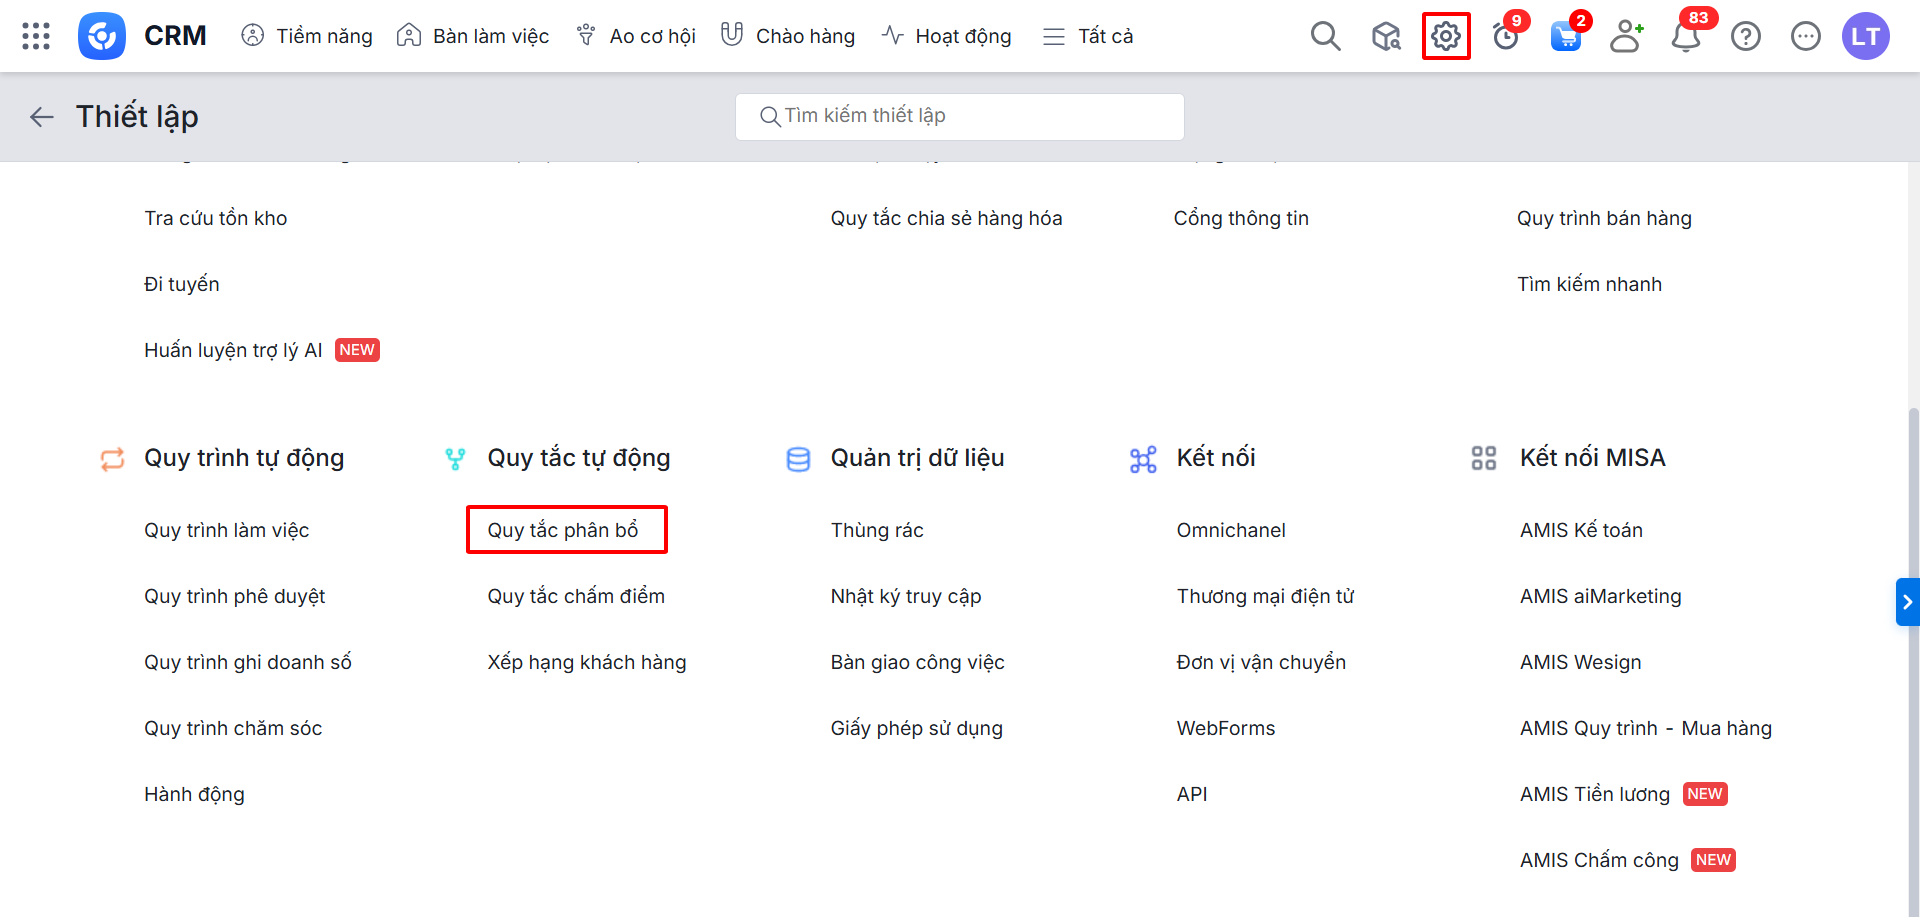Open the Tất cả menu
This screenshot has width=1920, height=917.
click(x=1088, y=36)
